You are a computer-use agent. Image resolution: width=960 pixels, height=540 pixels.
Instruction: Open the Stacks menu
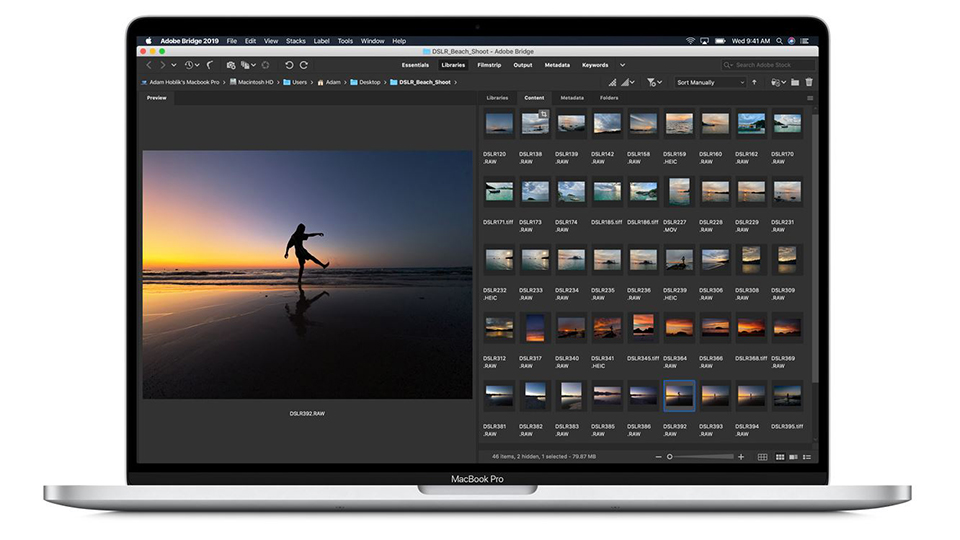coord(296,41)
